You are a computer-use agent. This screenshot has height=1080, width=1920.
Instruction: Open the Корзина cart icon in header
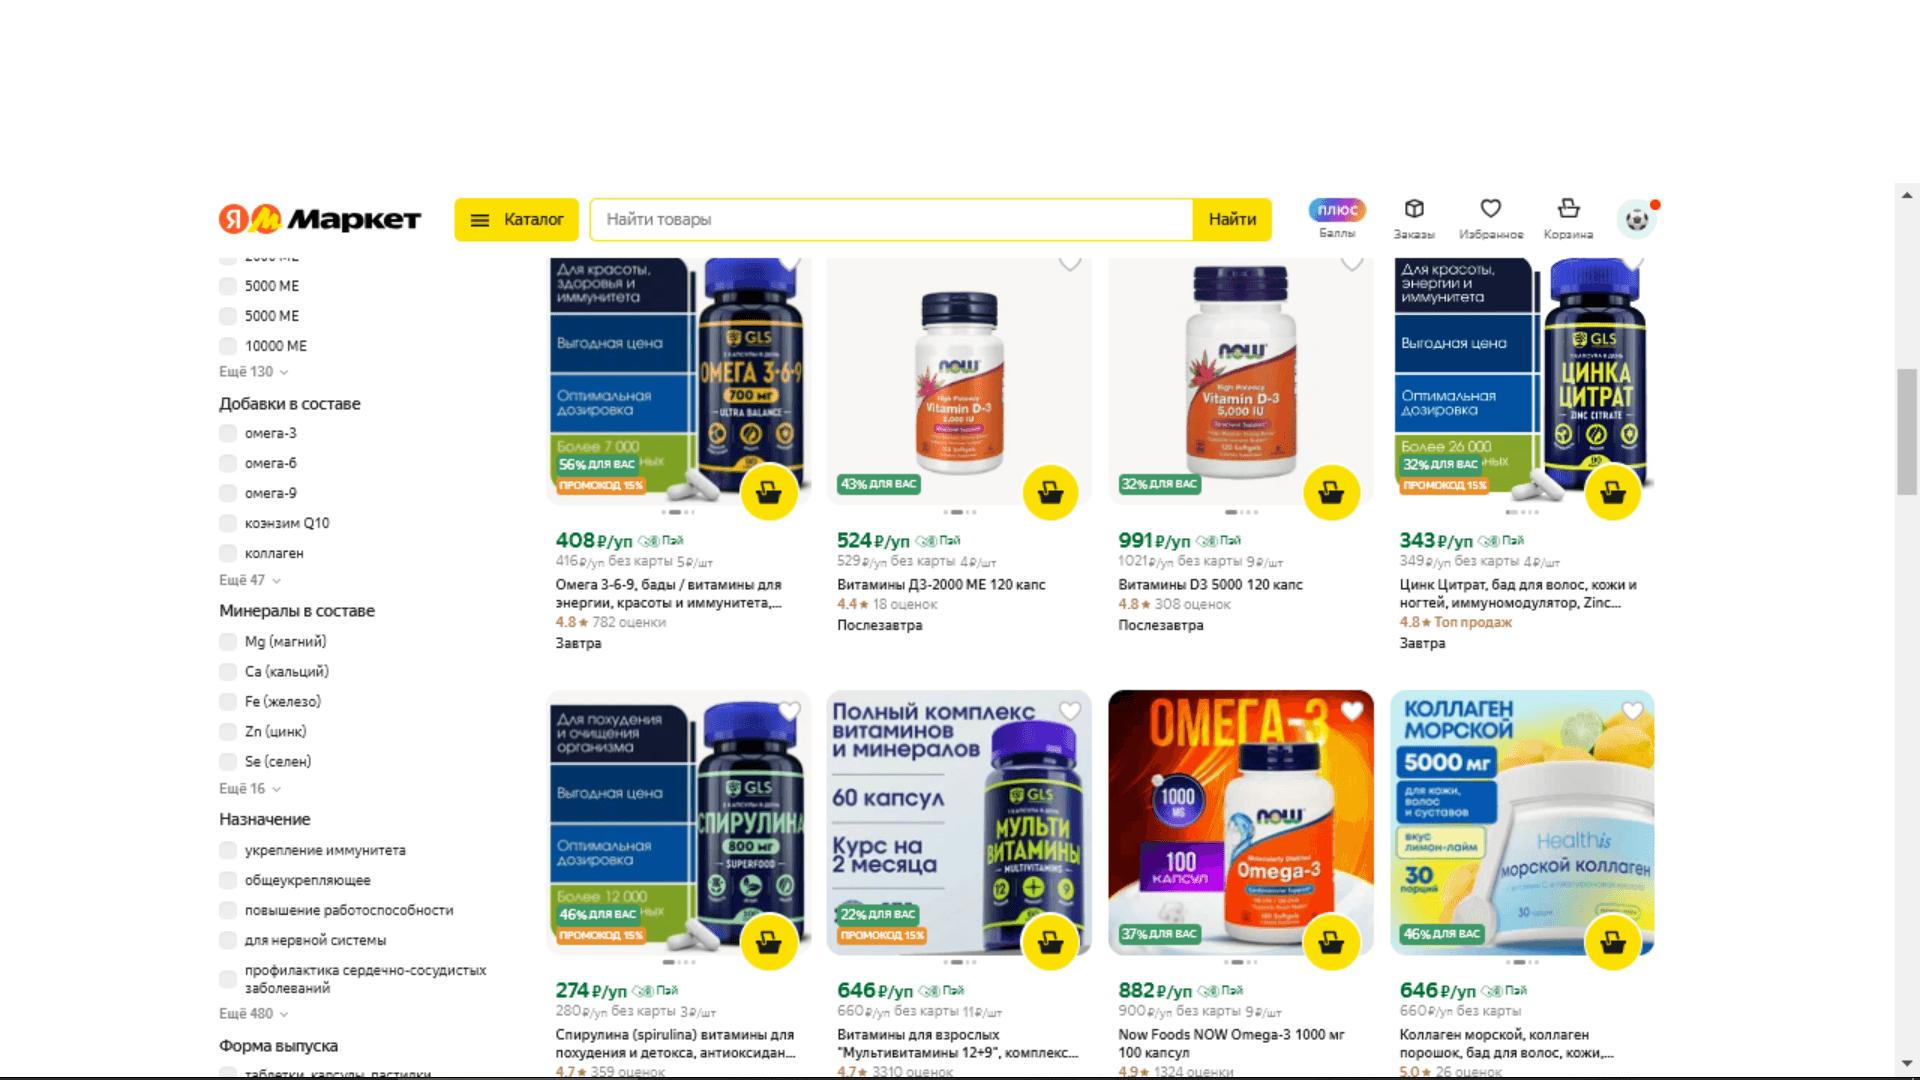(x=1568, y=219)
